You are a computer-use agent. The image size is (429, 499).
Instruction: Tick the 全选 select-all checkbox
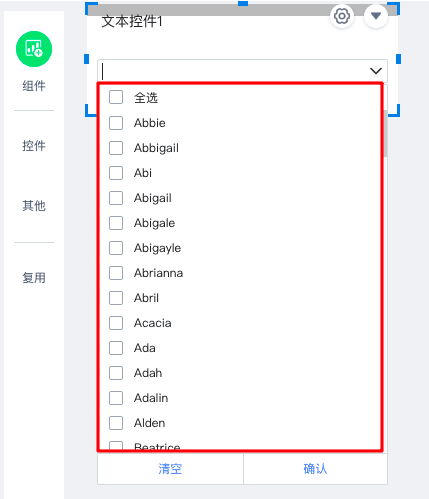[x=116, y=97]
